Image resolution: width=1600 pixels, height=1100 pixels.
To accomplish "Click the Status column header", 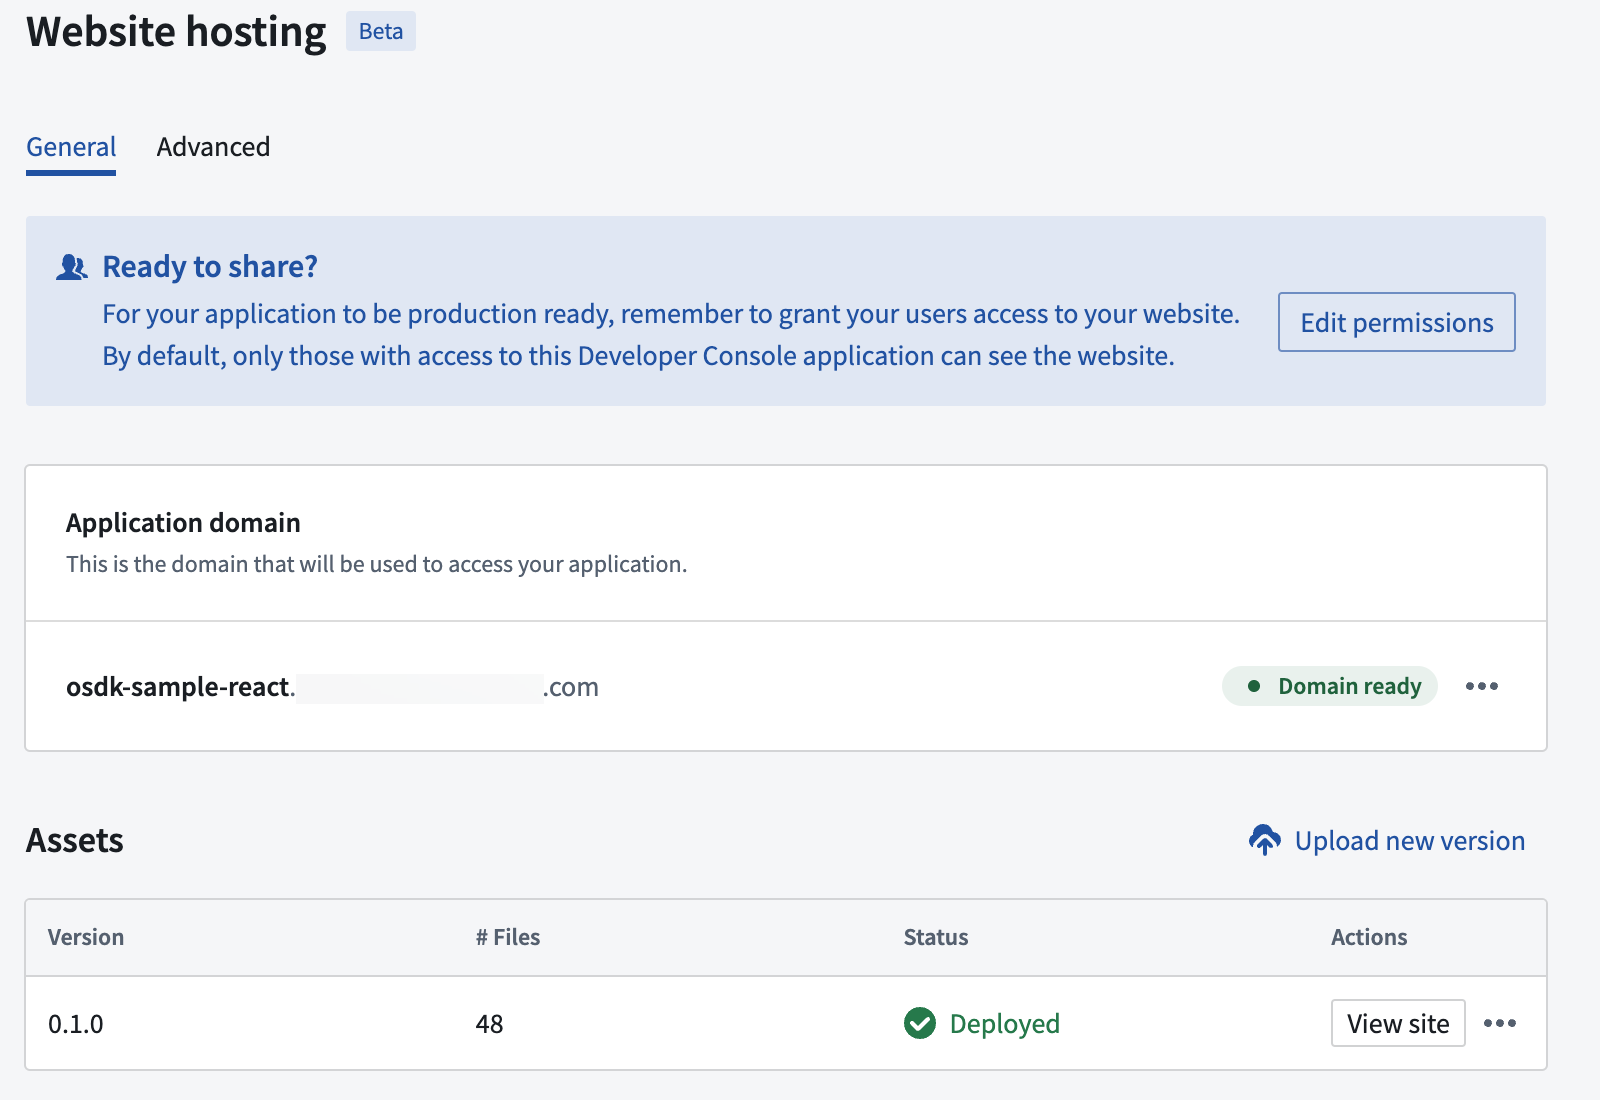I will point(935,937).
